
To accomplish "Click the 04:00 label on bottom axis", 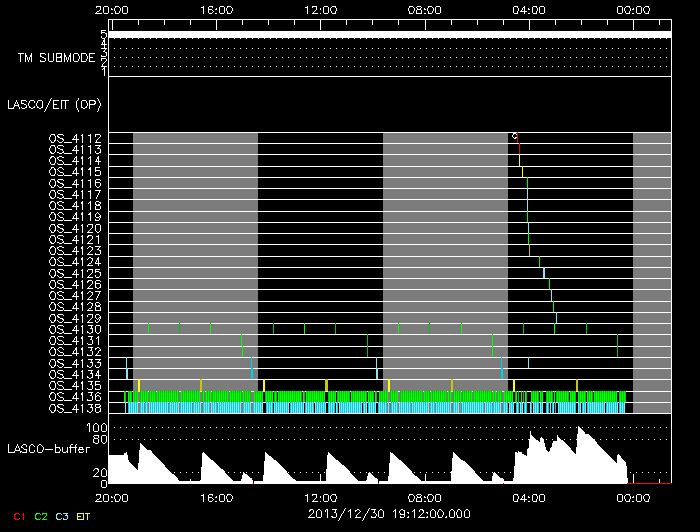I will point(528,497).
